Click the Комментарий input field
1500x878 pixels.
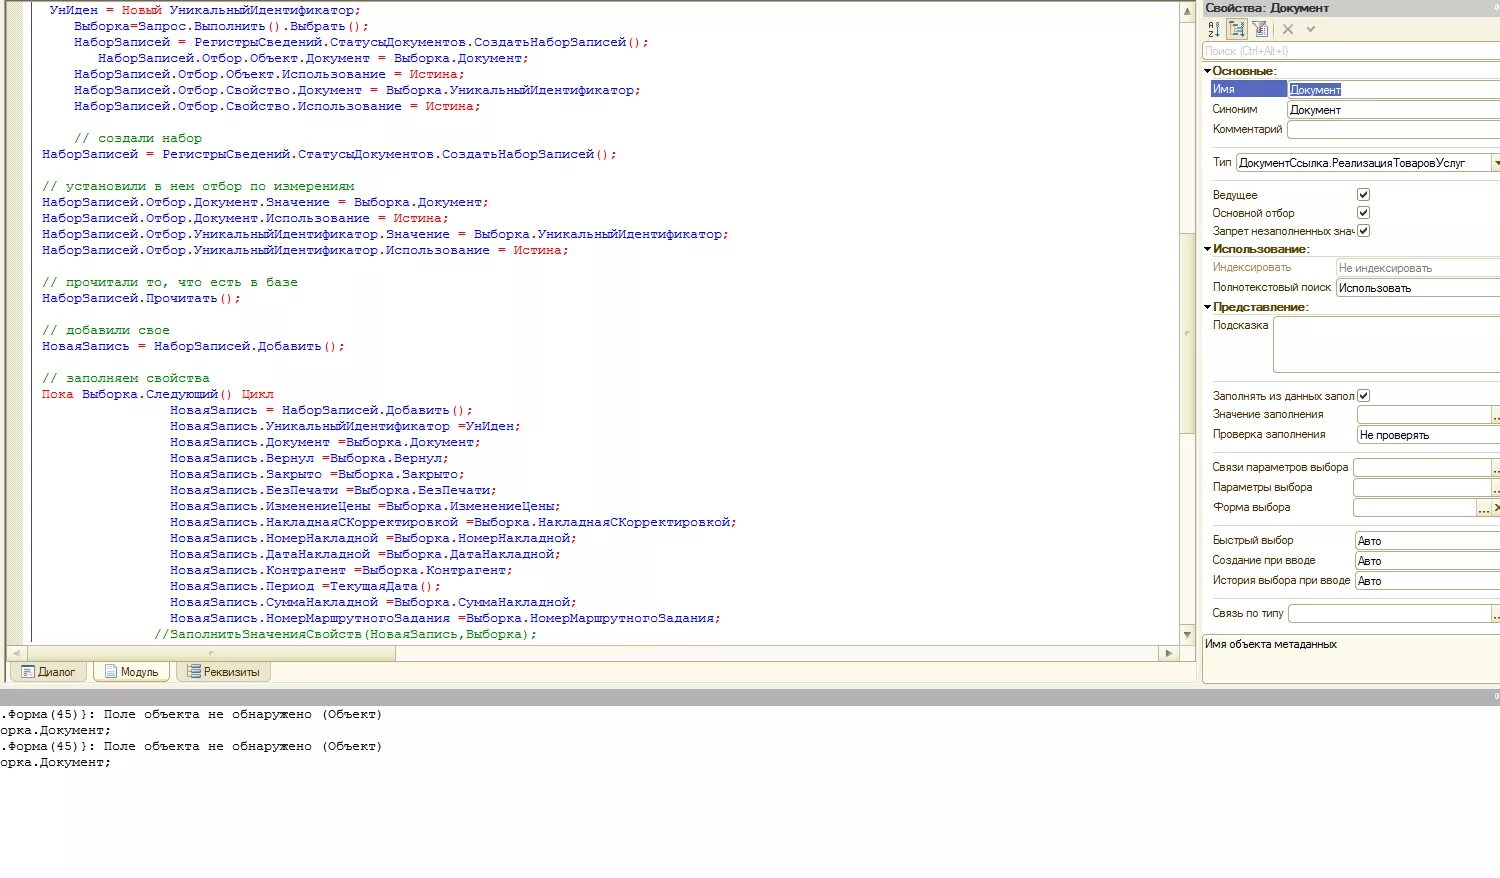click(1393, 130)
